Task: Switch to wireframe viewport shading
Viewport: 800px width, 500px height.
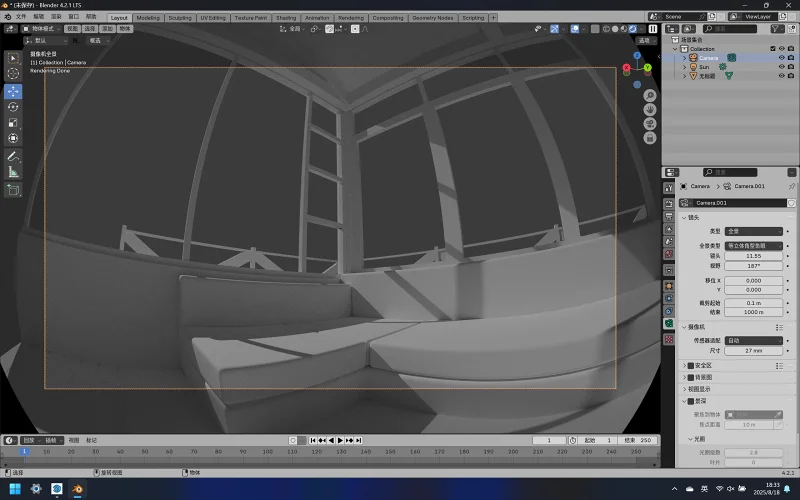Action: 606,29
